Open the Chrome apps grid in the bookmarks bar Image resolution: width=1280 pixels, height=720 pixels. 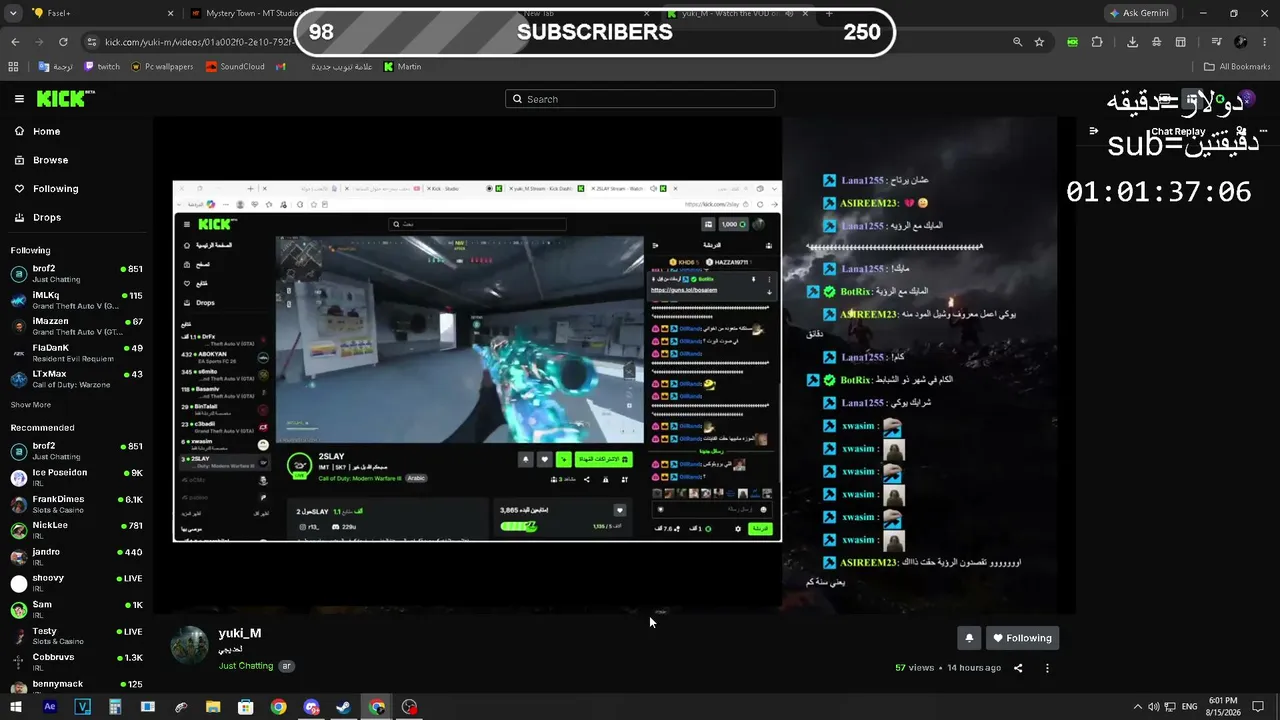coord(13,67)
